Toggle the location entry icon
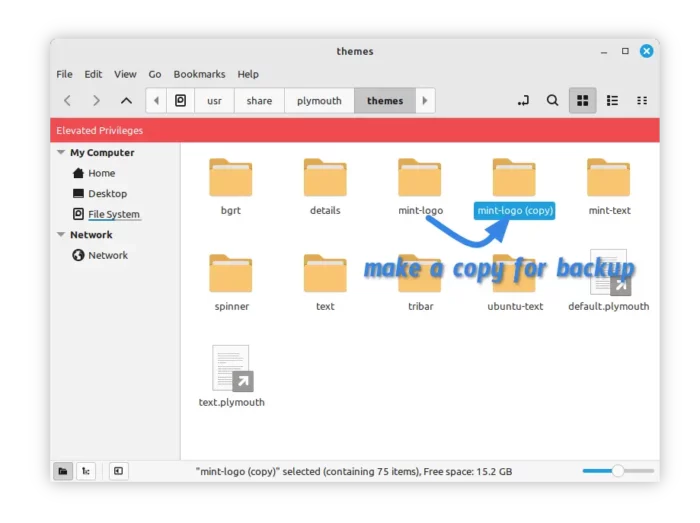 [x=523, y=101]
